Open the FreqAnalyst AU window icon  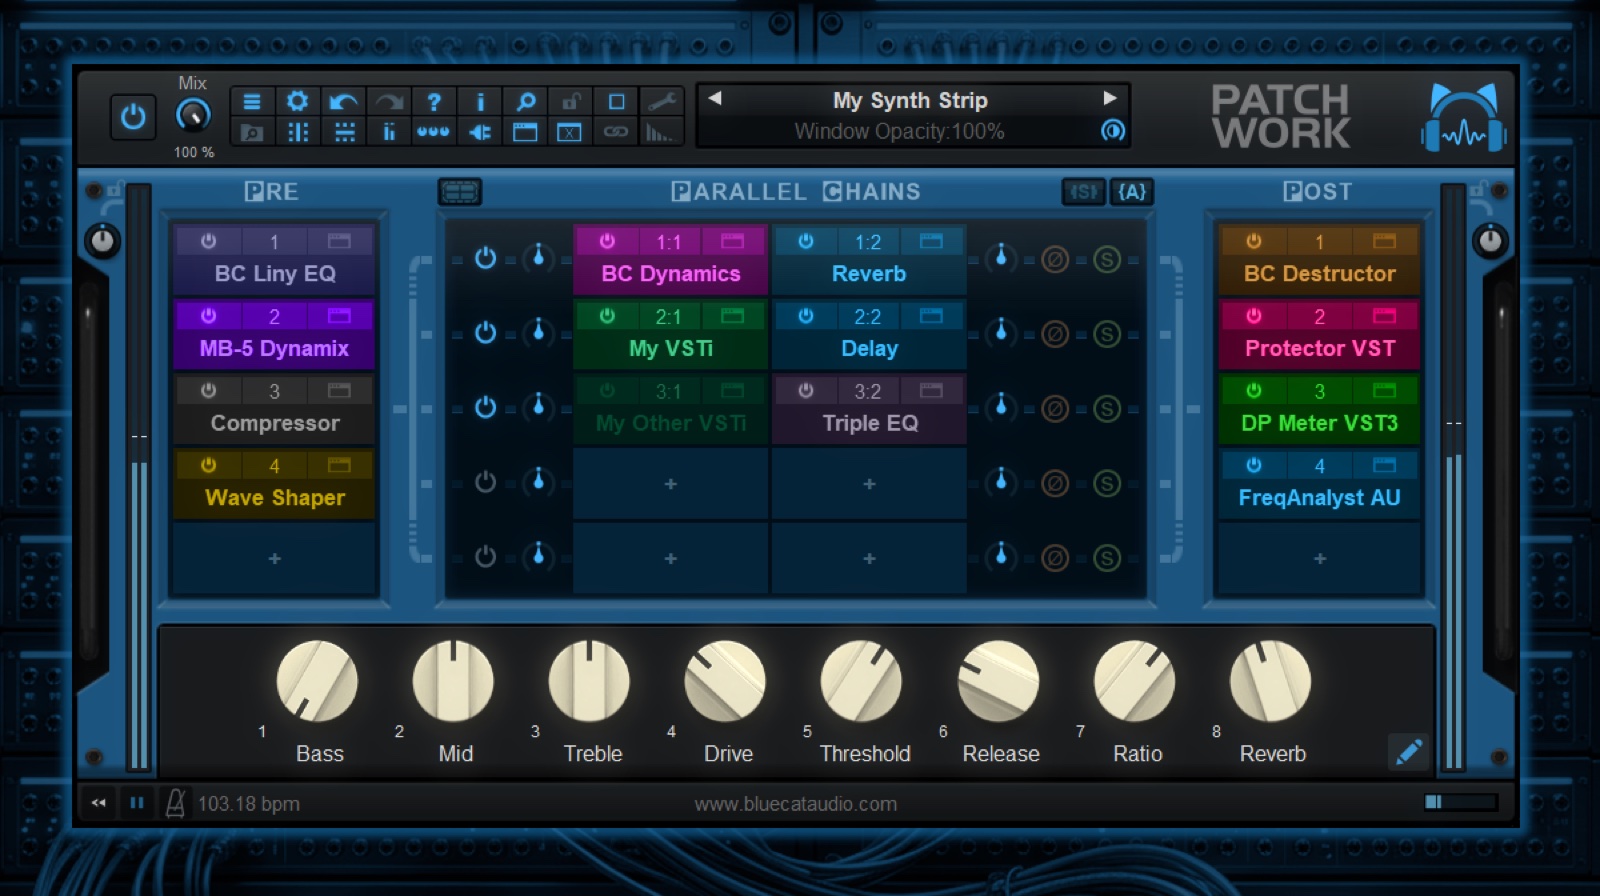click(x=1384, y=465)
